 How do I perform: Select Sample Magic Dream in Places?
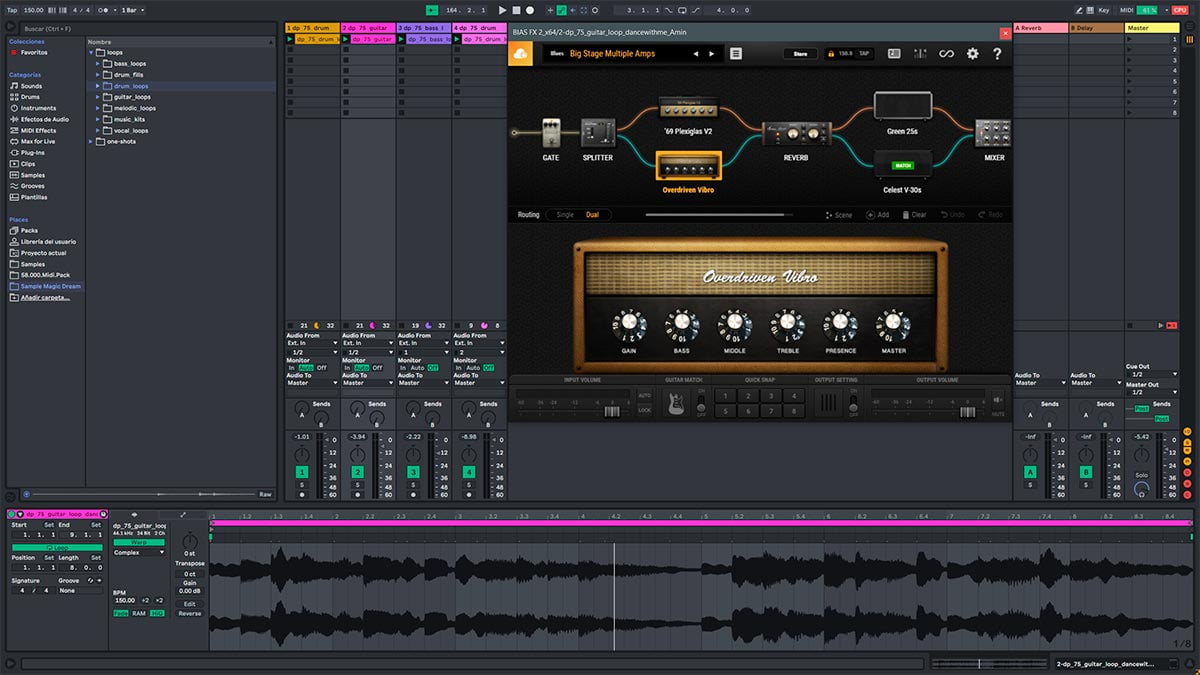45,286
